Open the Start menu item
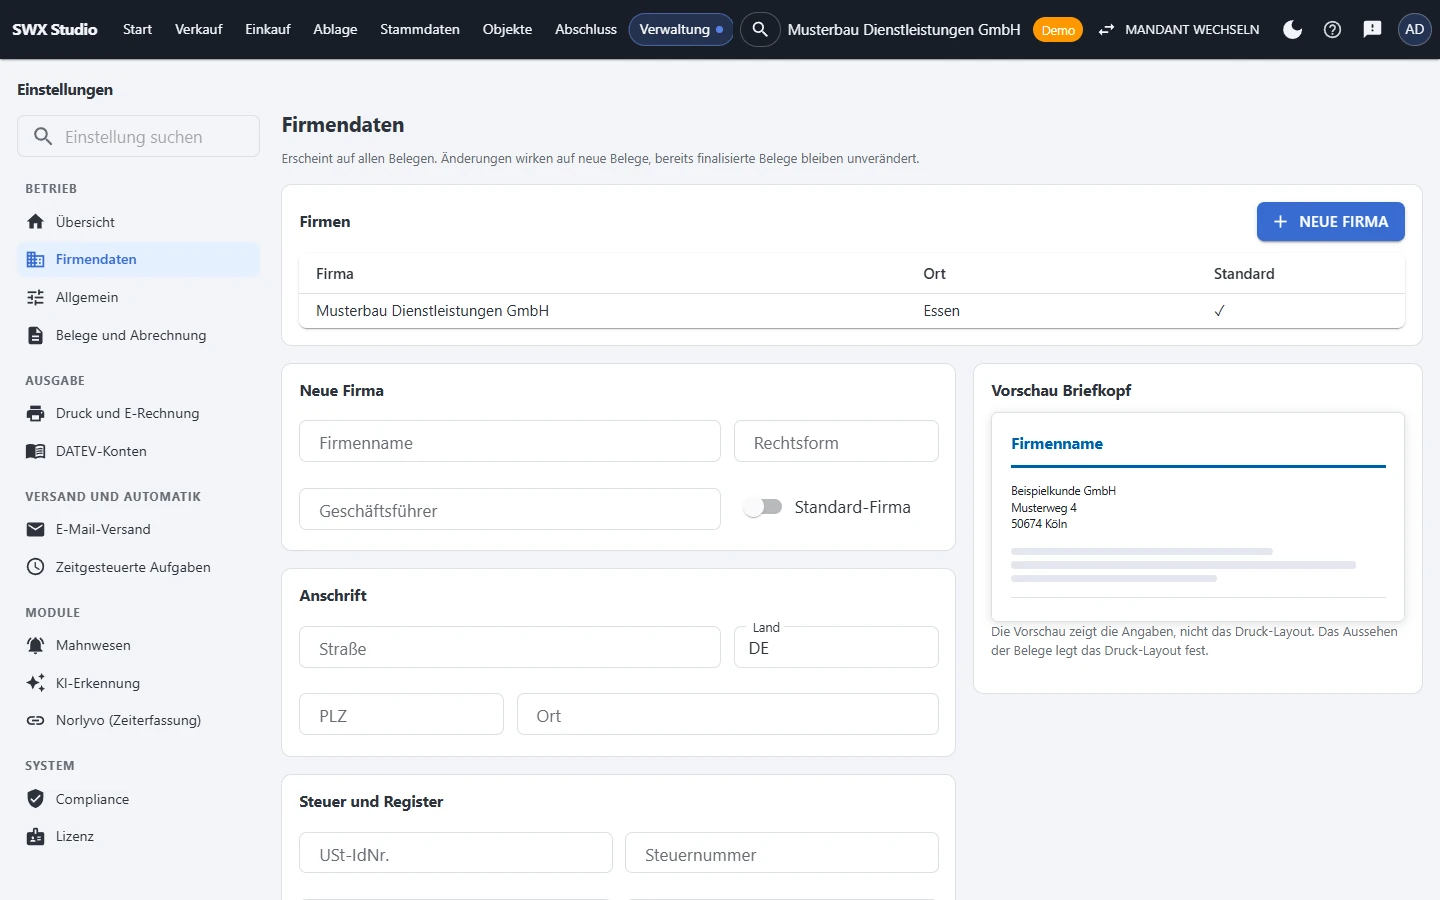The width and height of the screenshot is (1440, 900). [137, 29]
